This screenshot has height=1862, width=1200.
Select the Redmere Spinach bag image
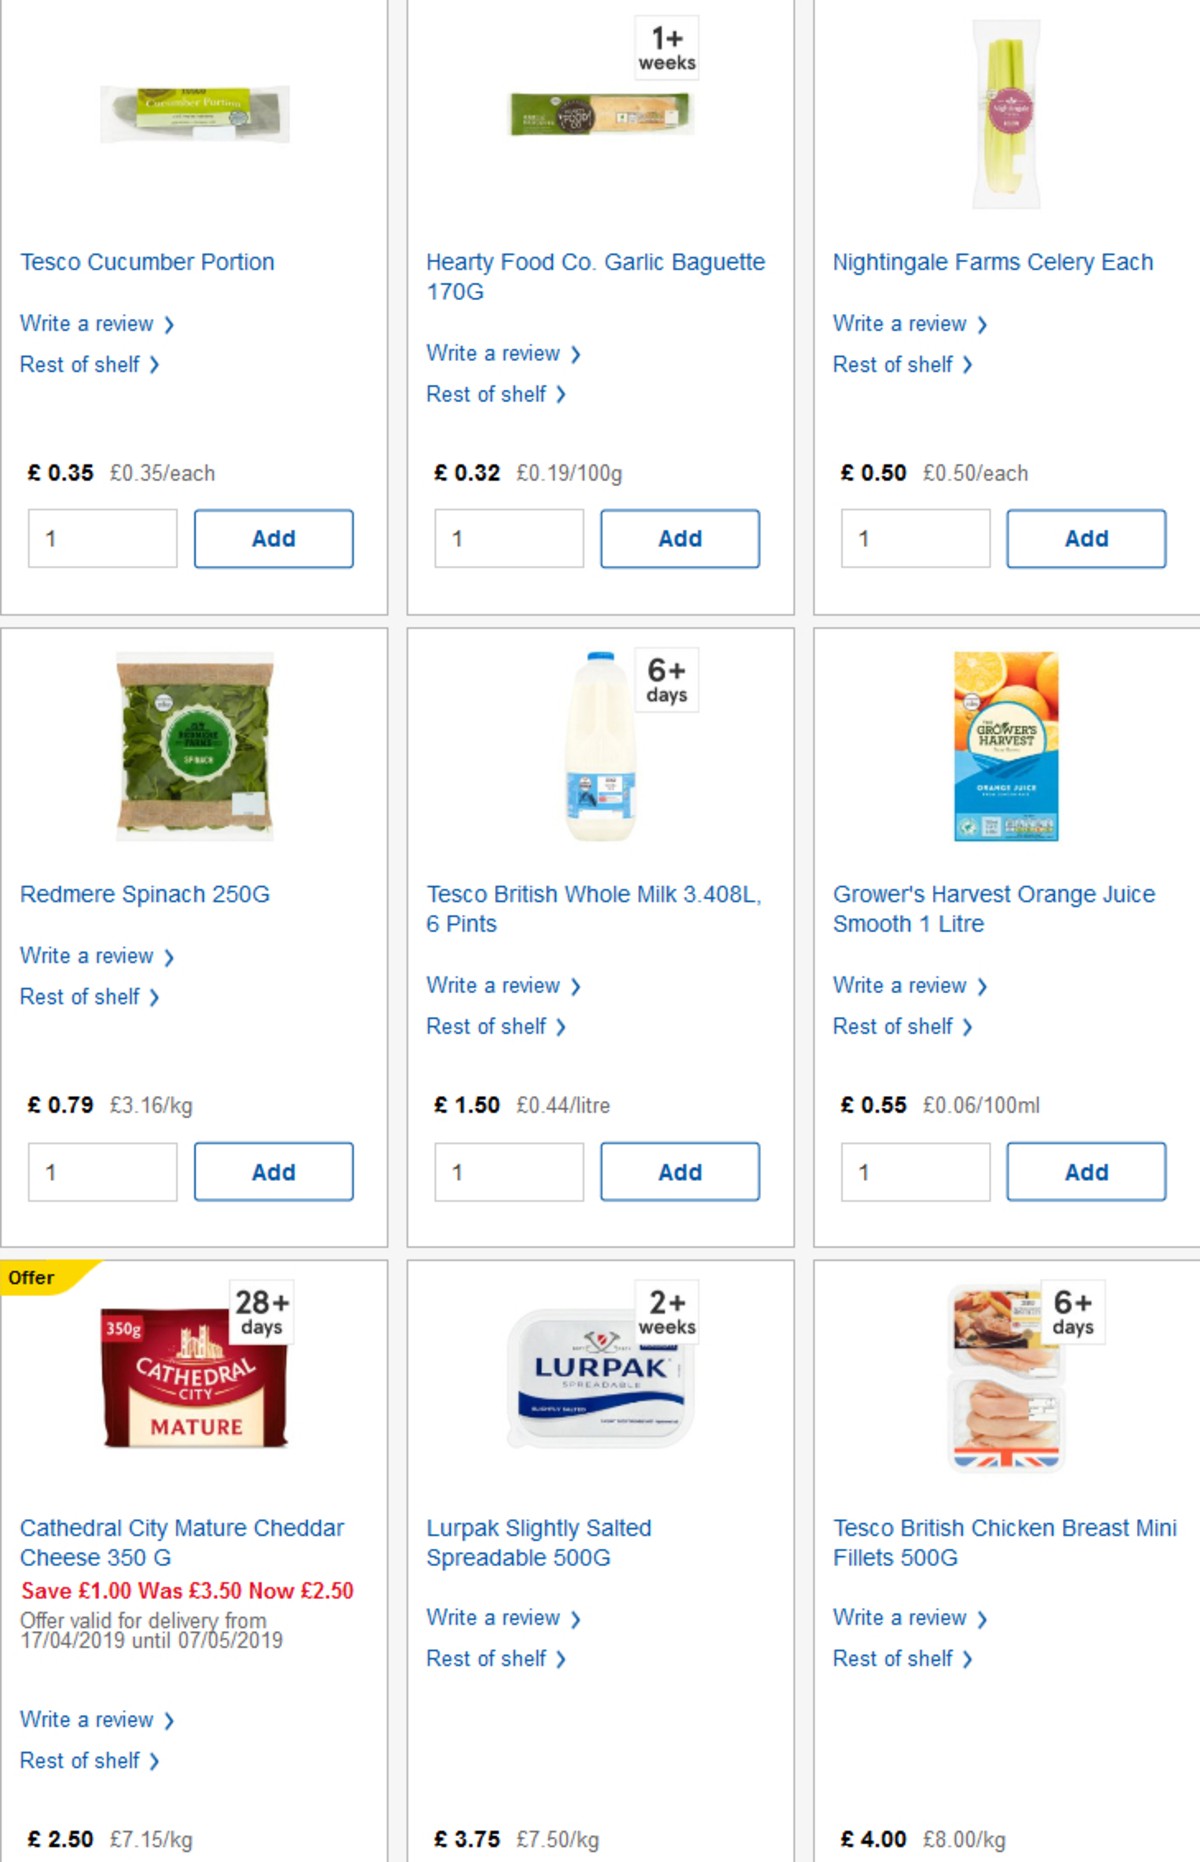pyautogui.click(x=193, y=750)
